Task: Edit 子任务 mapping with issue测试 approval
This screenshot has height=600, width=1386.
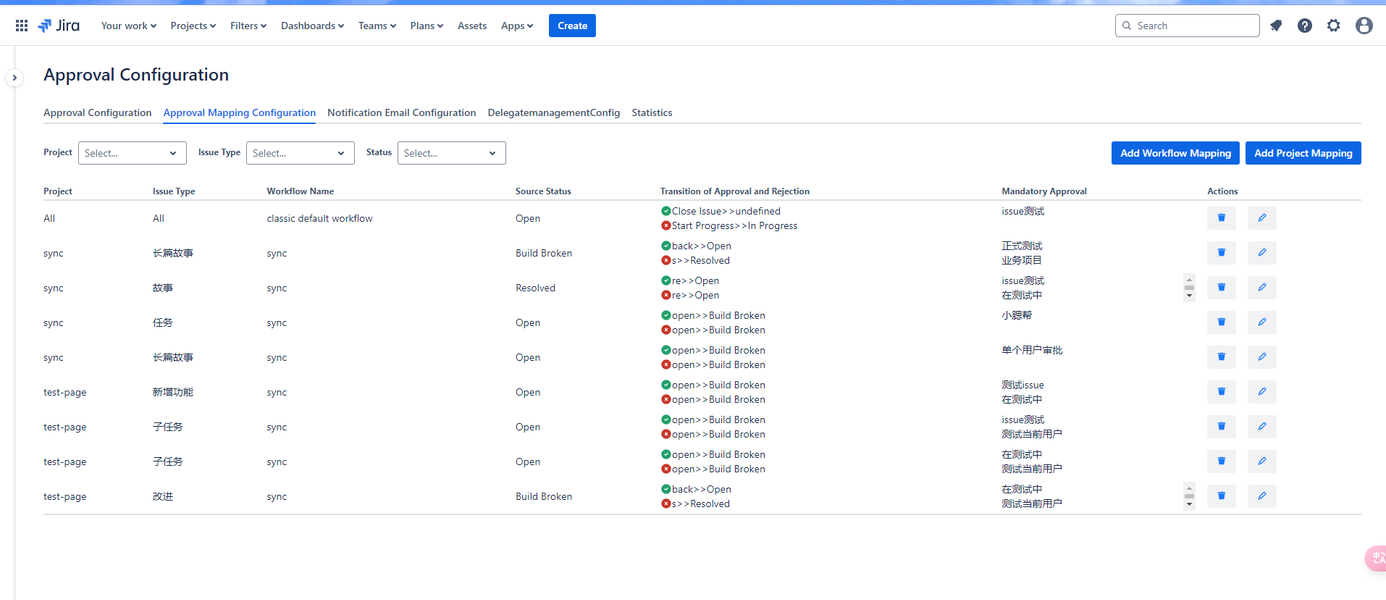Action: click(1262, 427)
